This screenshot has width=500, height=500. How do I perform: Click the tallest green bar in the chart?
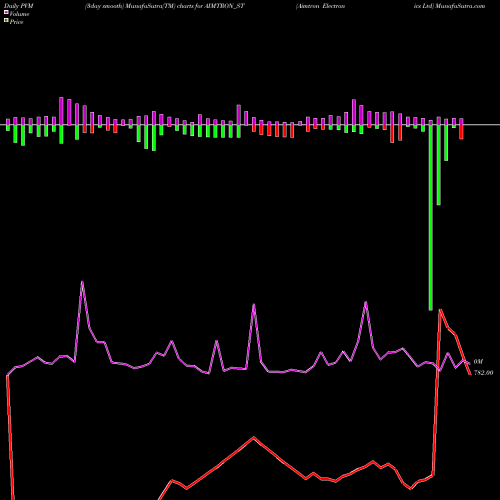431,217
